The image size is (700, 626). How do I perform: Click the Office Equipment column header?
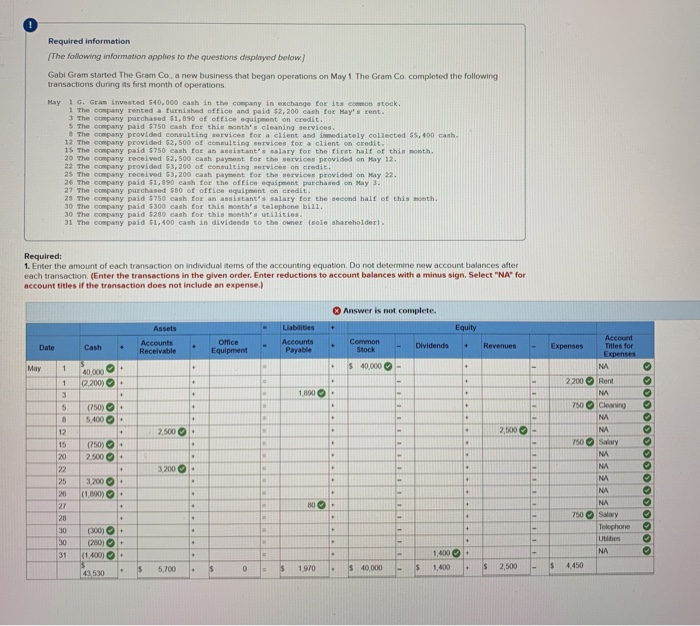229,346
